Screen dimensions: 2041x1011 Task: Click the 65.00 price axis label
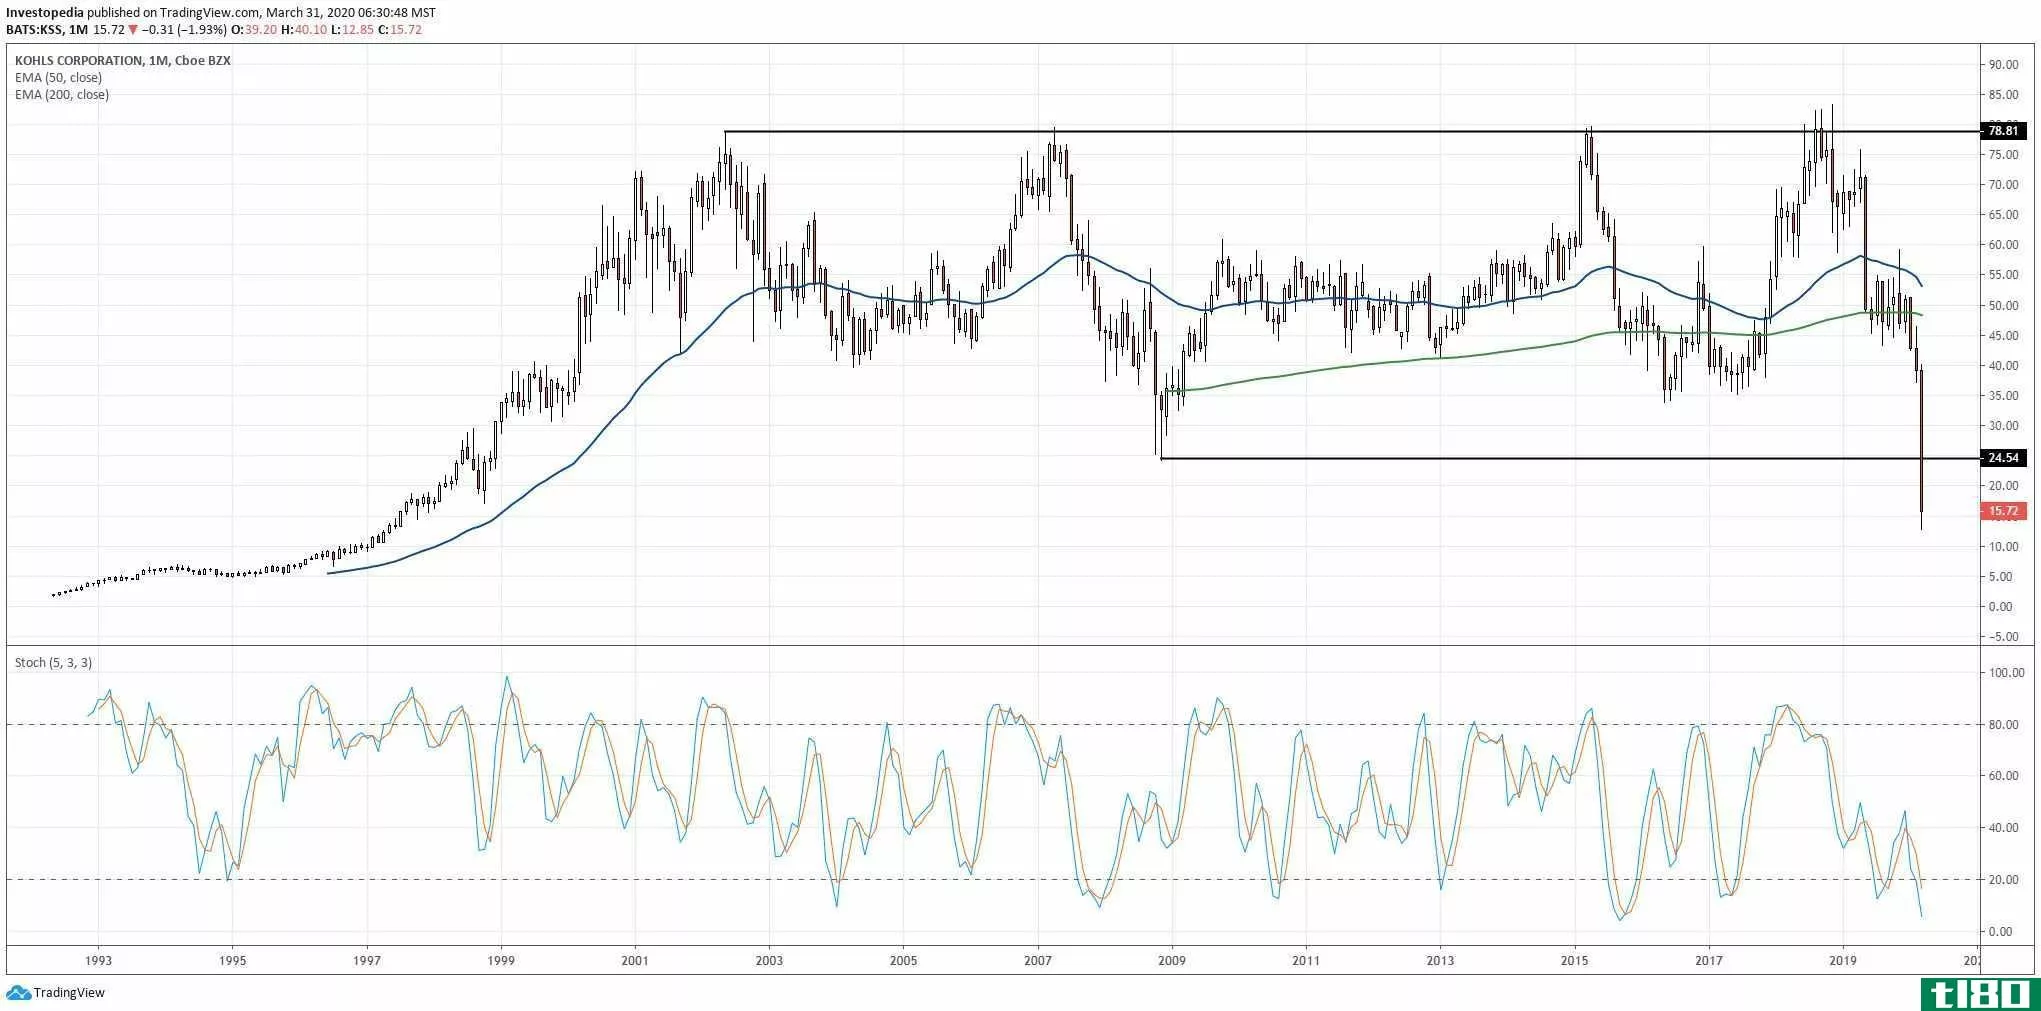(2003, 215)
